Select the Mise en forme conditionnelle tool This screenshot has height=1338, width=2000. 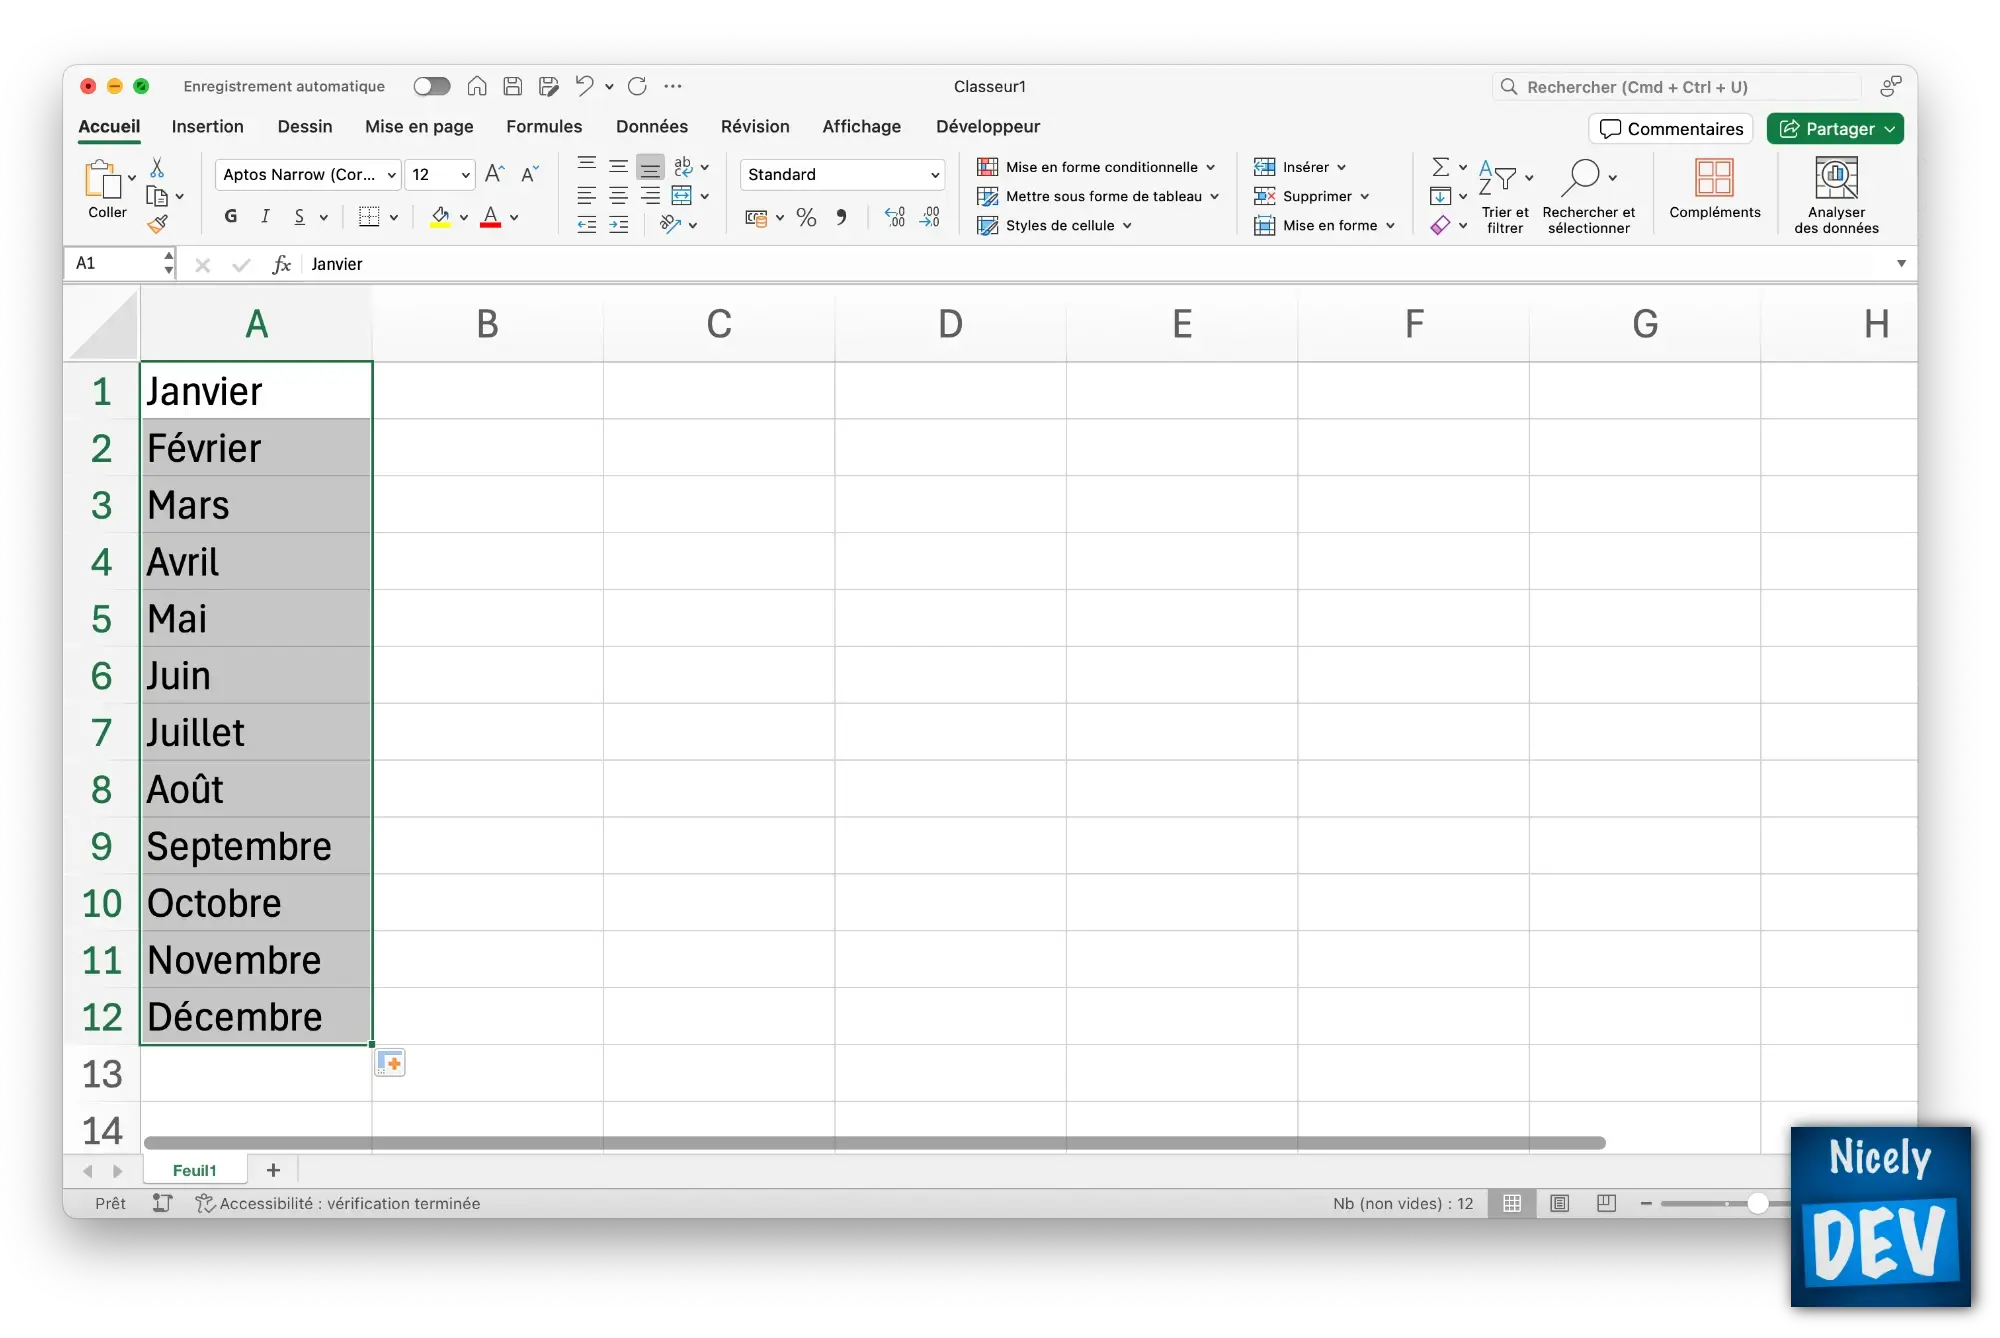(x=1097, y=166)
